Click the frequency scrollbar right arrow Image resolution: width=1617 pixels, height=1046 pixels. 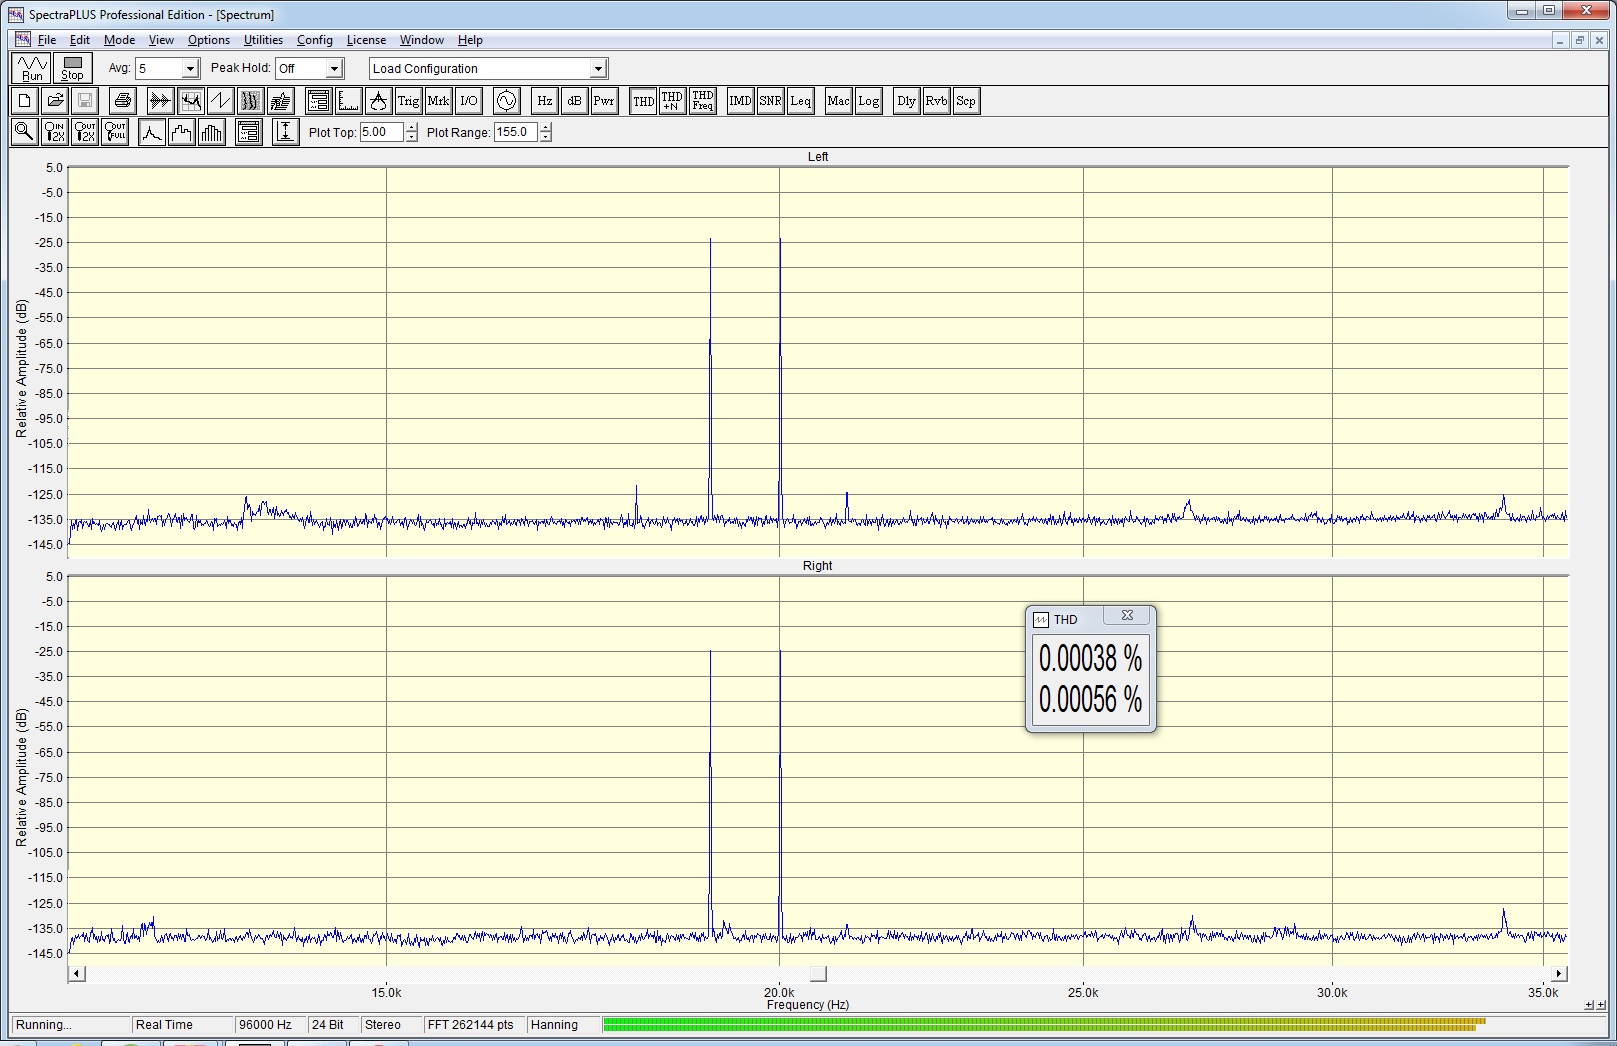click(x=1559, y=974)
